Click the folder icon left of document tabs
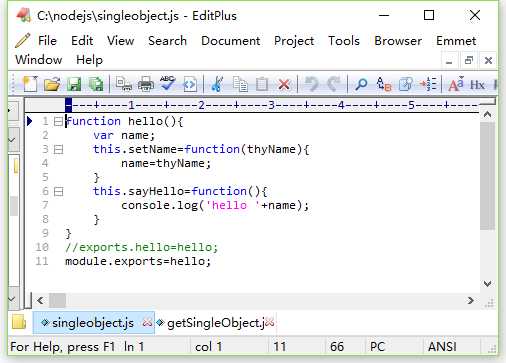This screenshot has width=506, height=363. (x=19, y=323)
